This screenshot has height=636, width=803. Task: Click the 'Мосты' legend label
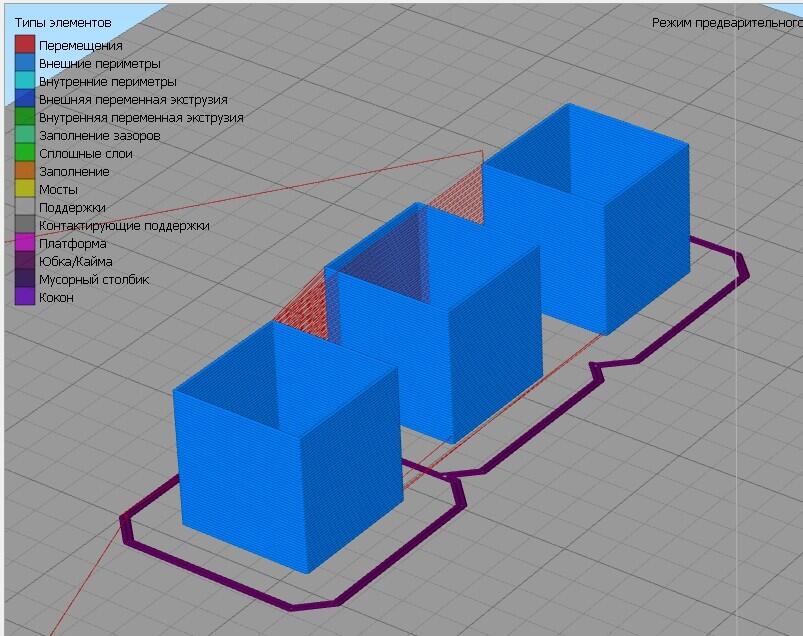(58, 189)
